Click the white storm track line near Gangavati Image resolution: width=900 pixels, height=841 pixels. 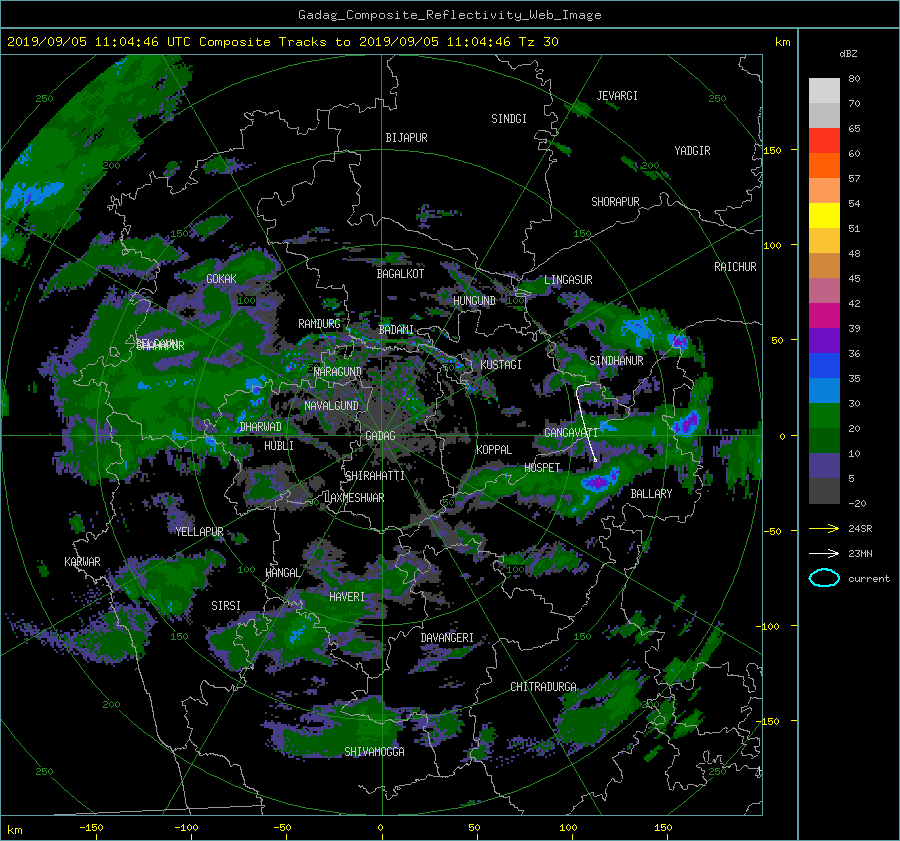pos(585,421)
